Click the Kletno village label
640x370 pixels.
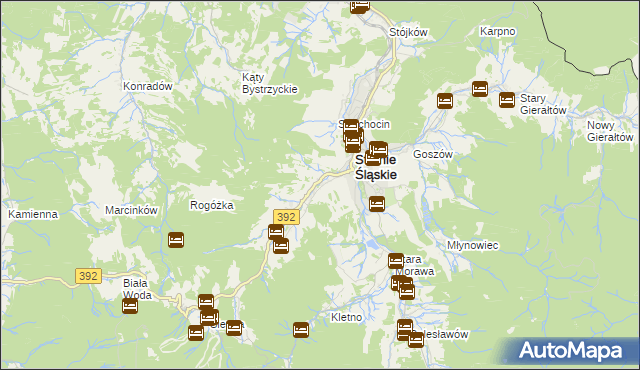(x=347, y=317)
